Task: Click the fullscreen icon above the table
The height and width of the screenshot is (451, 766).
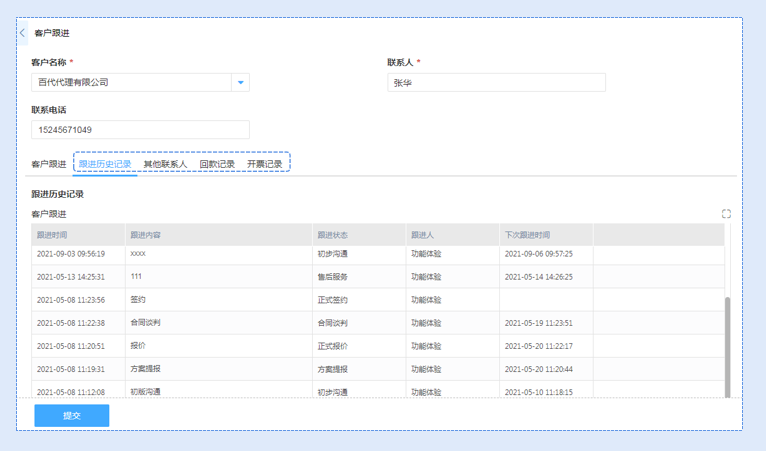Action: 726,214
